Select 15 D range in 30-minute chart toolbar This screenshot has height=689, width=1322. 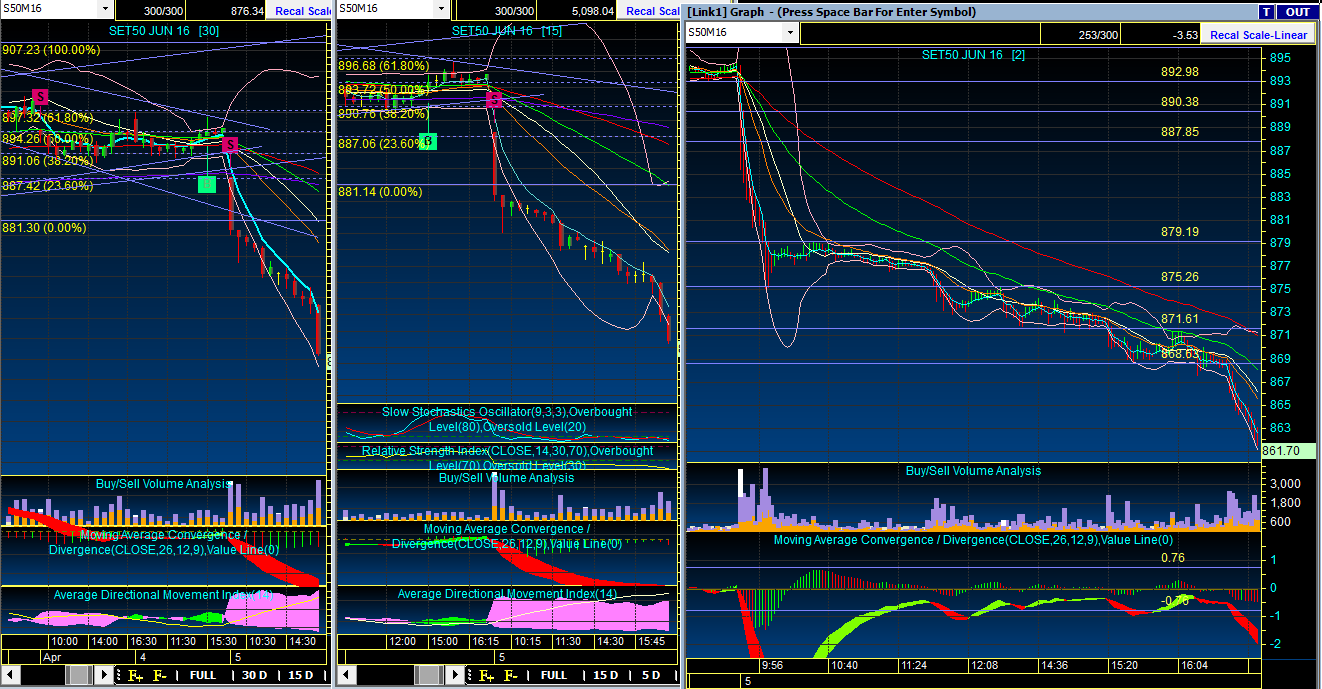(300, 675)
